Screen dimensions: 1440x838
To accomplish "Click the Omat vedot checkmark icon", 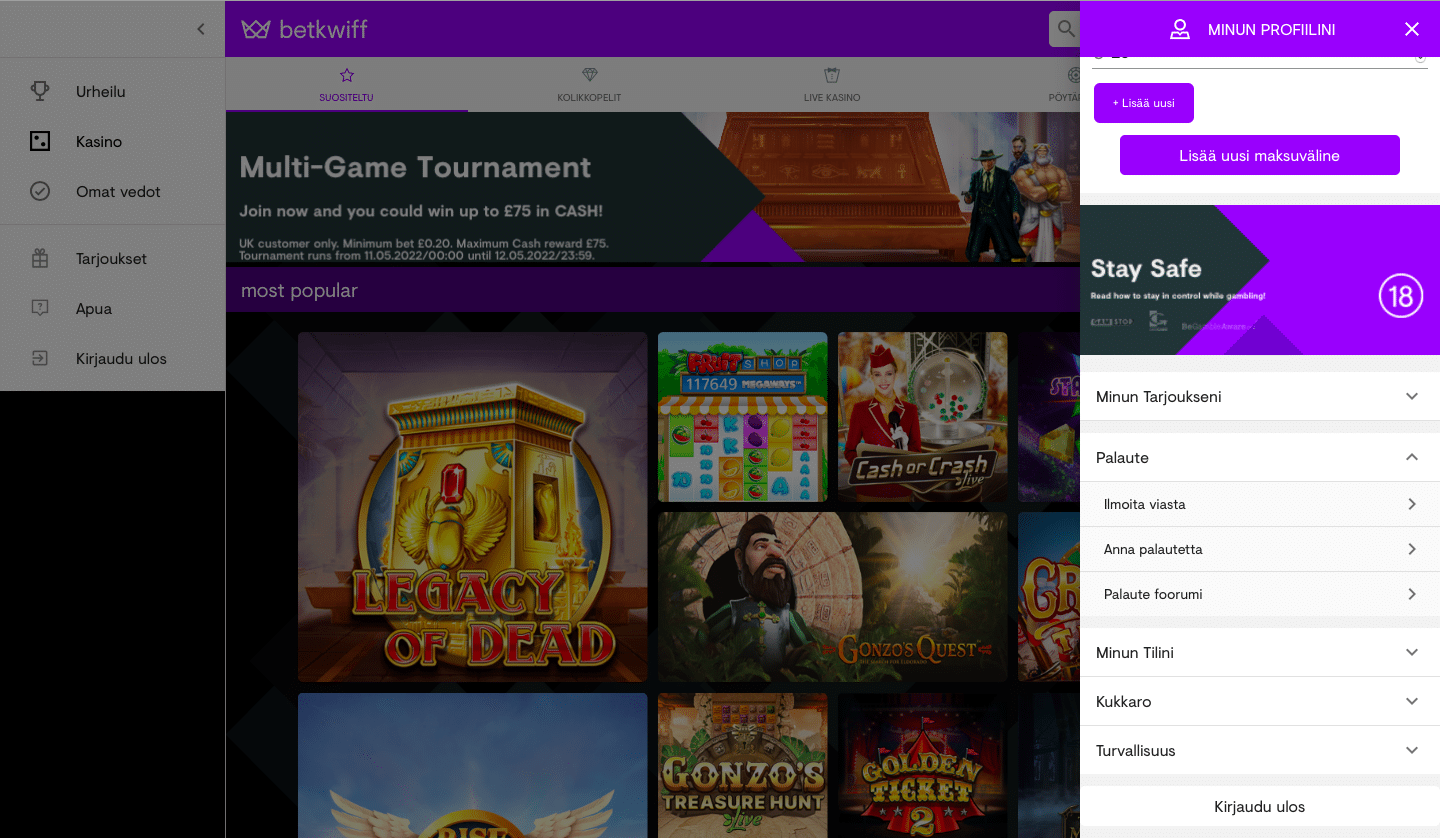I will click(40, 191).
